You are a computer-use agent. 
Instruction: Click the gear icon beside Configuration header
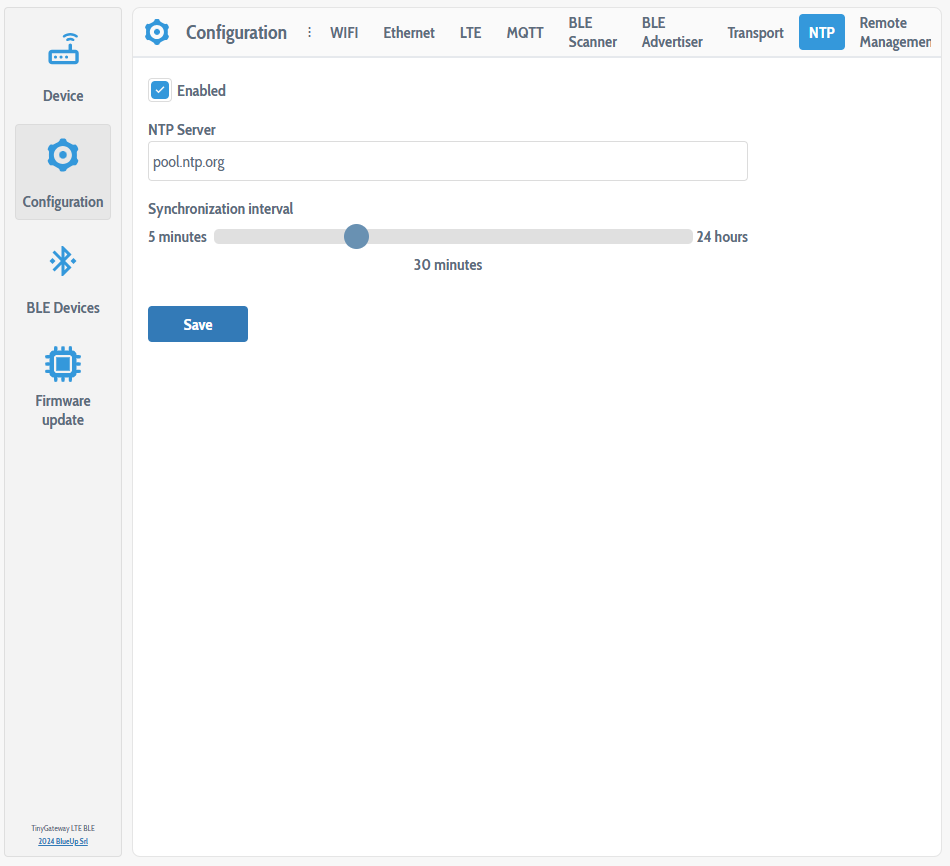157,32
